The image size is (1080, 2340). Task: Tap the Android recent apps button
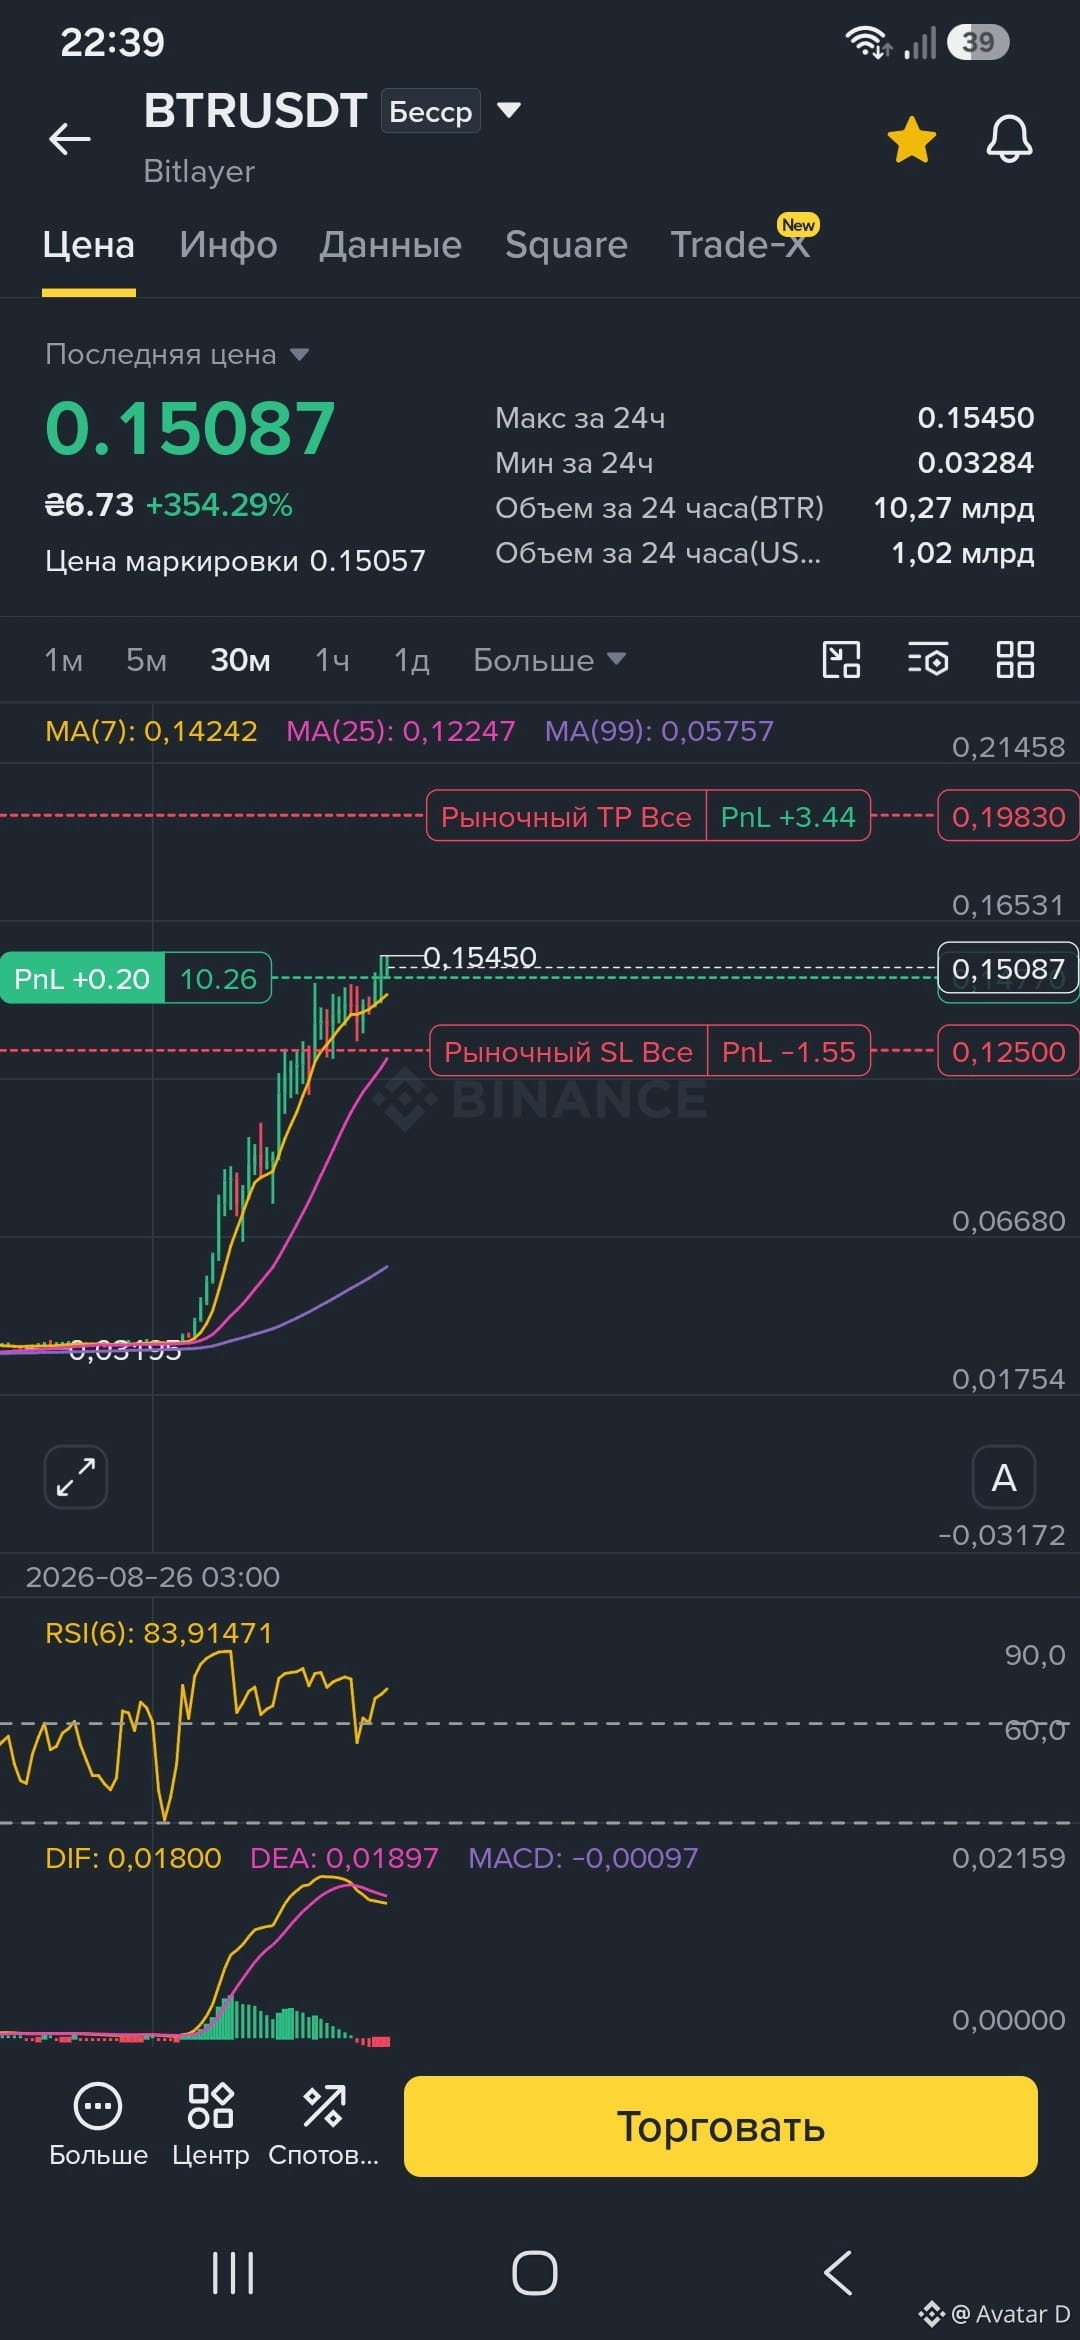[x=233, y=2273]
